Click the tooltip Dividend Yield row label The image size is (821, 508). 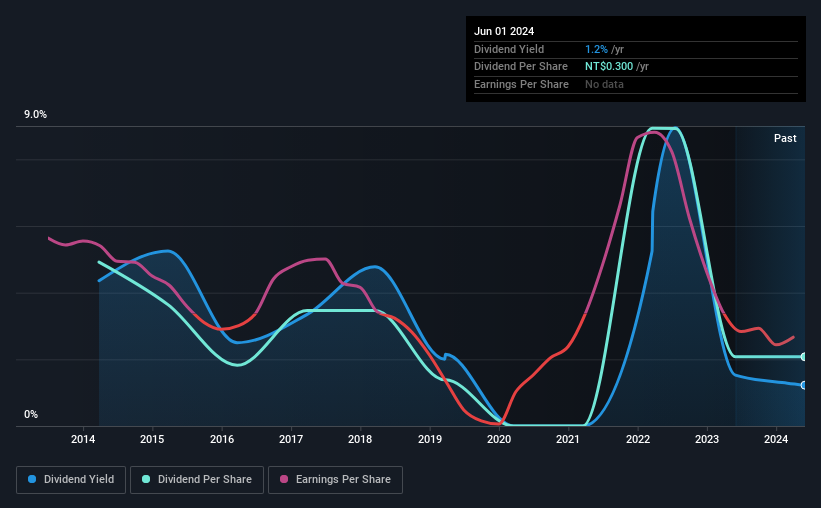click(509, 49)
